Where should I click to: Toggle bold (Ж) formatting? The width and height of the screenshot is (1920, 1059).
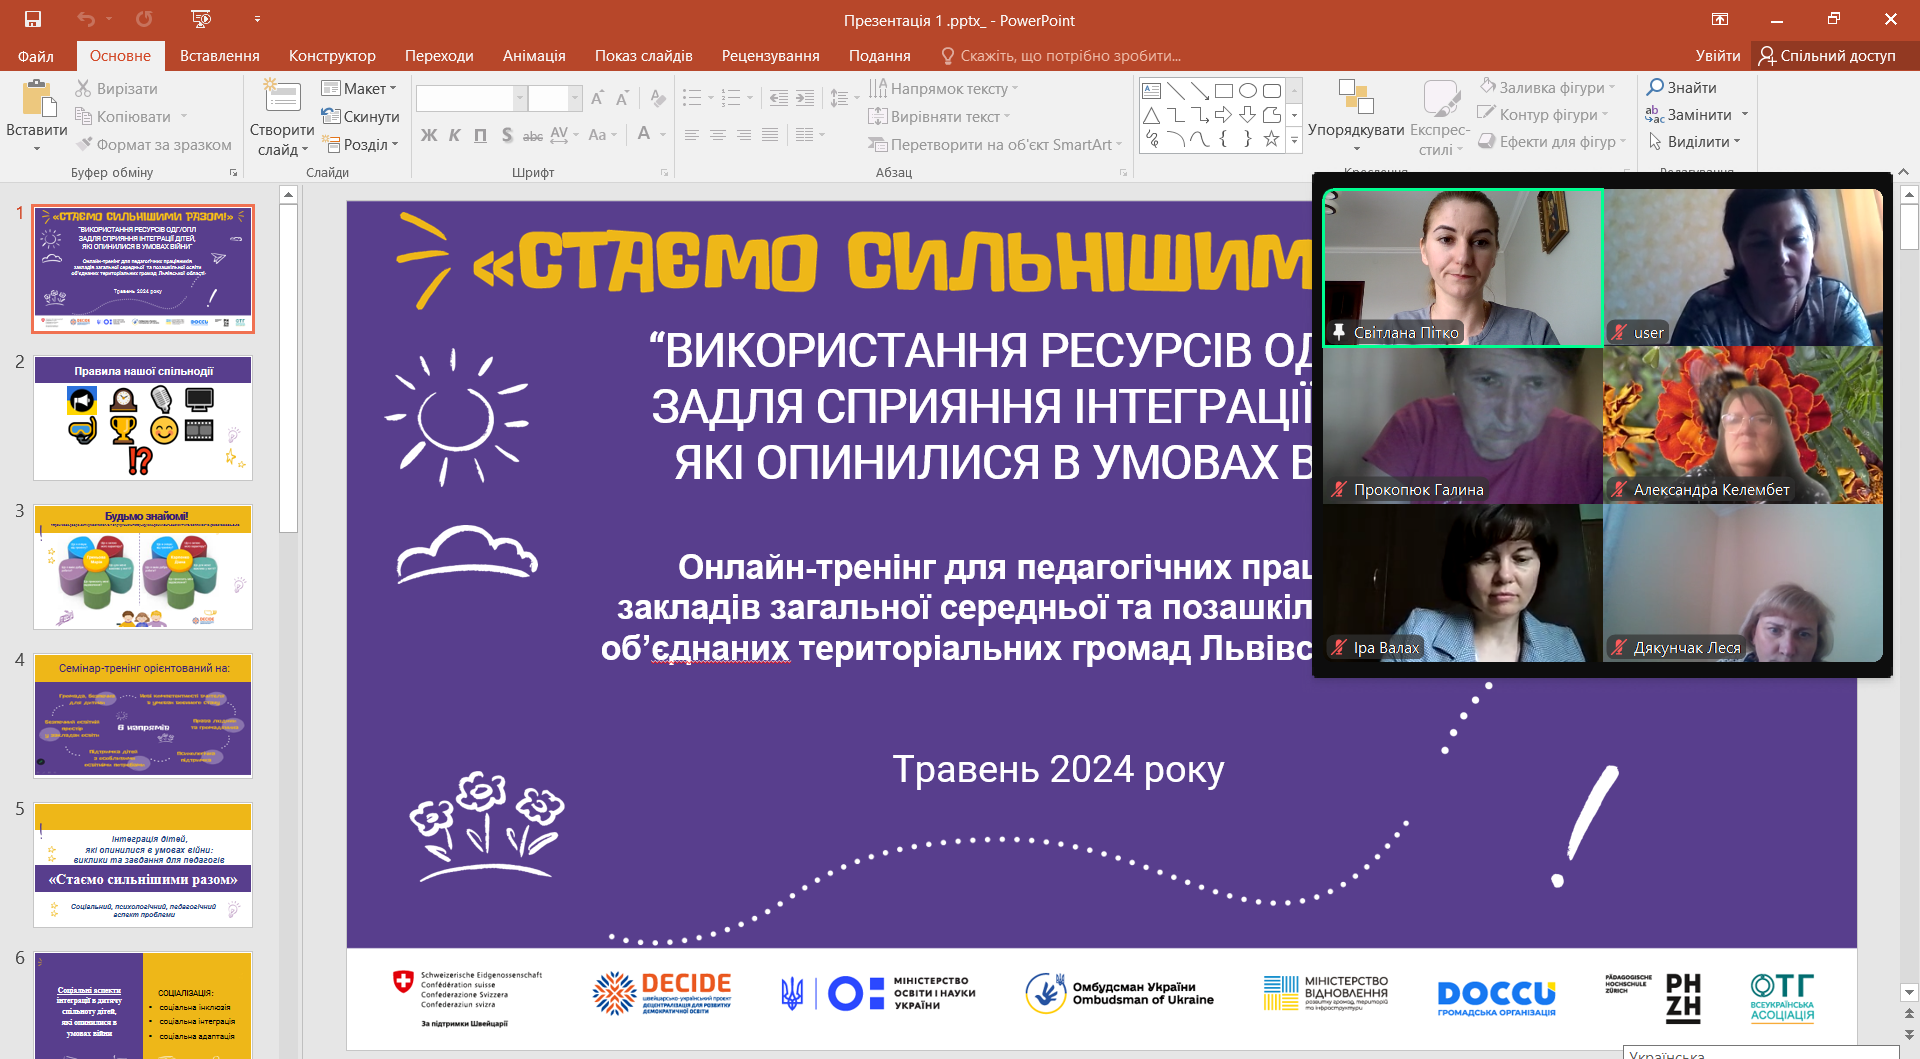click(428, 135)
